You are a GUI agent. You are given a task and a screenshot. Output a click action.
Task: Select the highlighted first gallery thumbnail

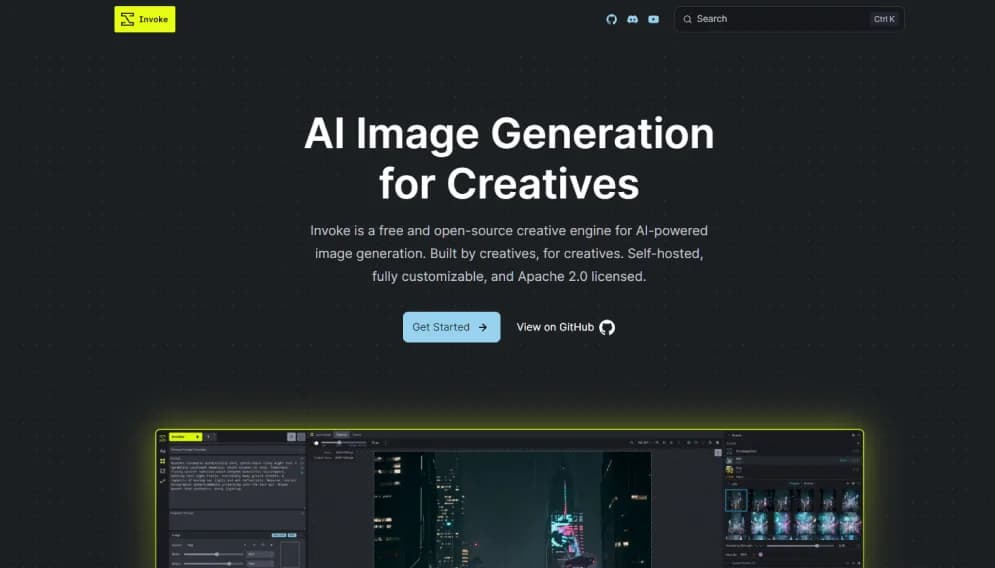pyautogui.click(x=736, y=498)
